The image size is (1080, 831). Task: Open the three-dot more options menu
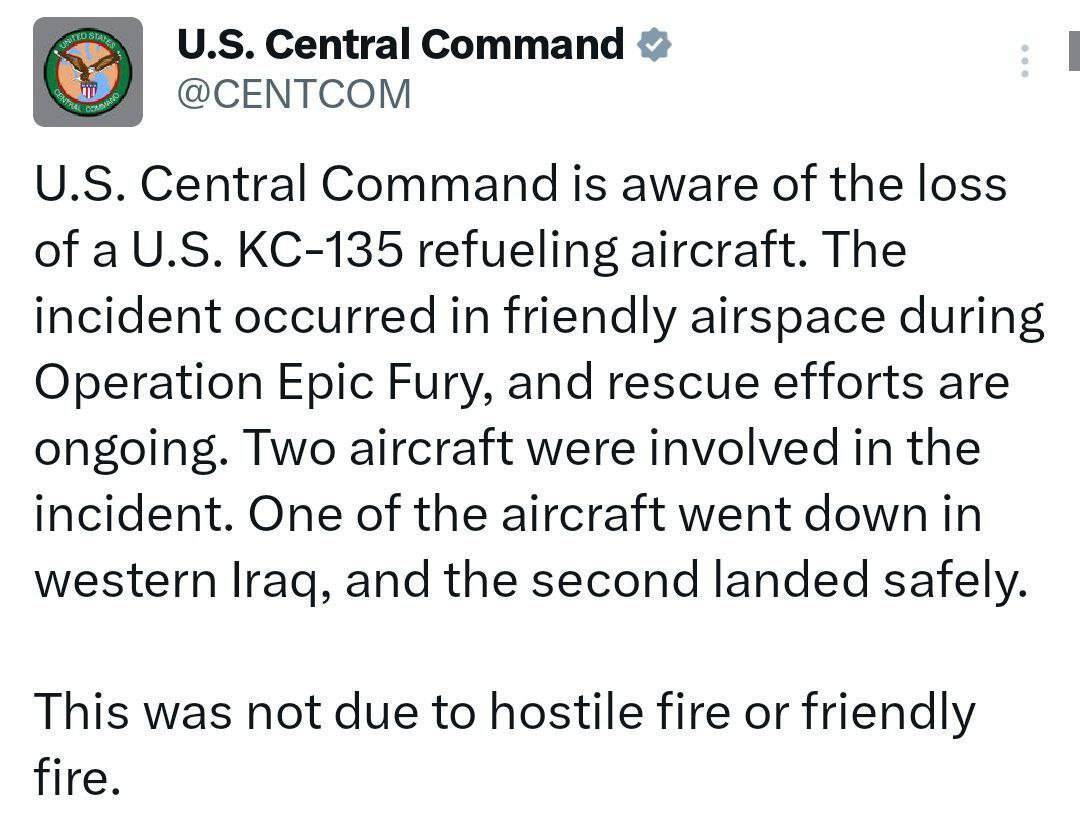(1024, 62)
